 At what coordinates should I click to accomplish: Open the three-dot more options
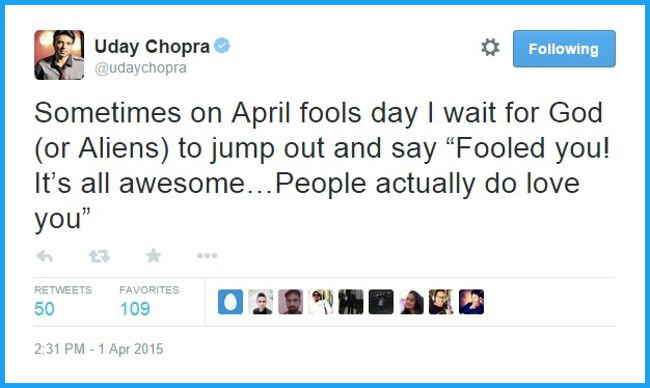pyautogui.click(x=207, y=256)
